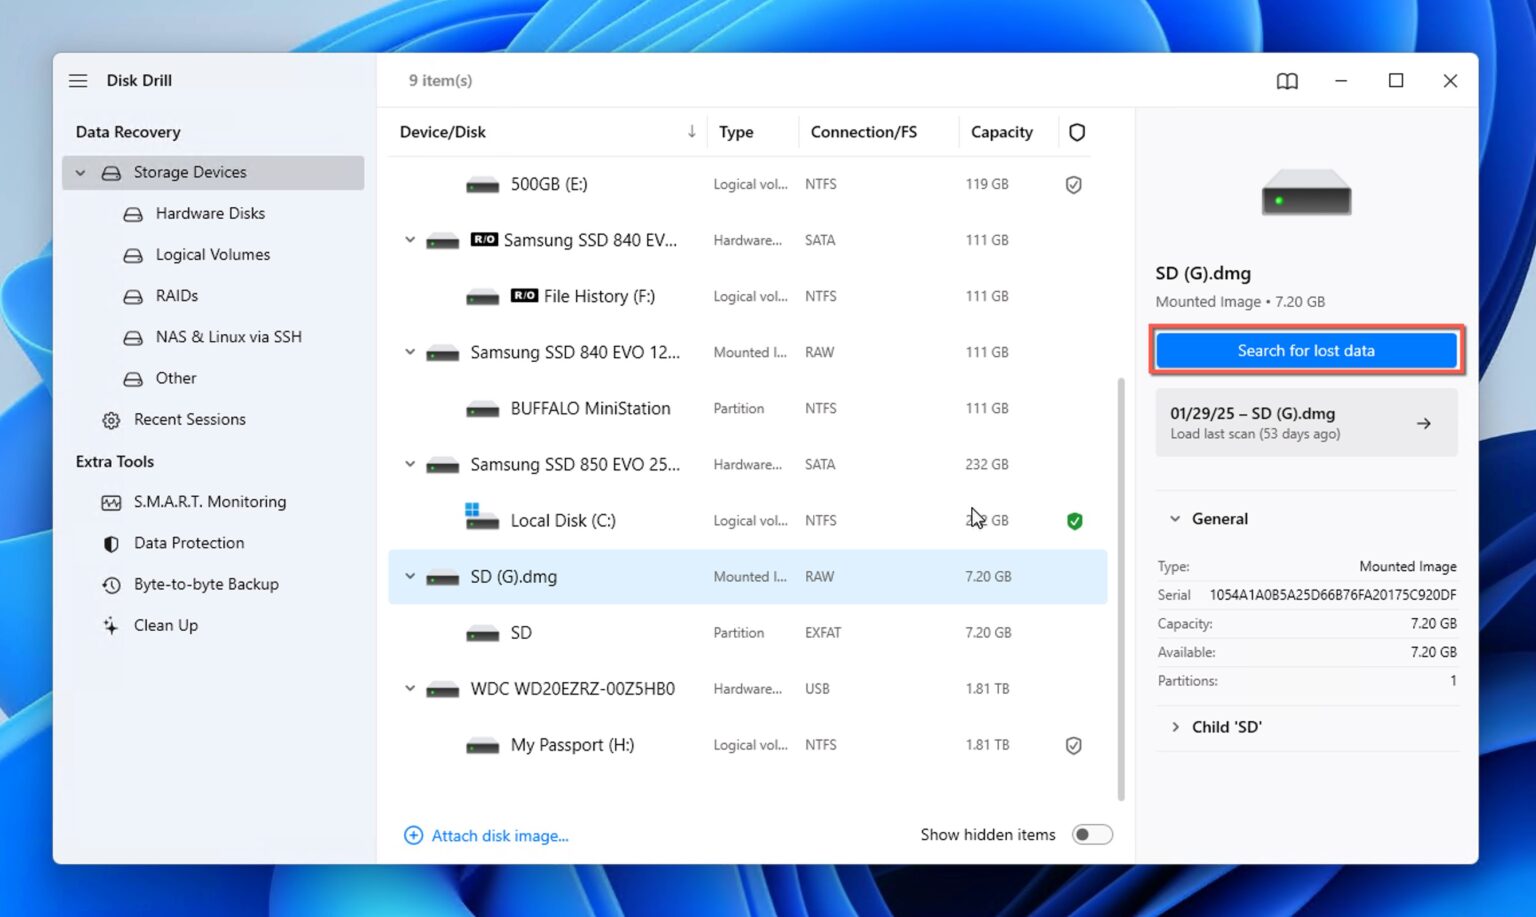Image resolution: width=1536 pixels, height=917 pixels.
Task: Load last scan for SD (G).dmg
Action: (x=1306, y=422)
